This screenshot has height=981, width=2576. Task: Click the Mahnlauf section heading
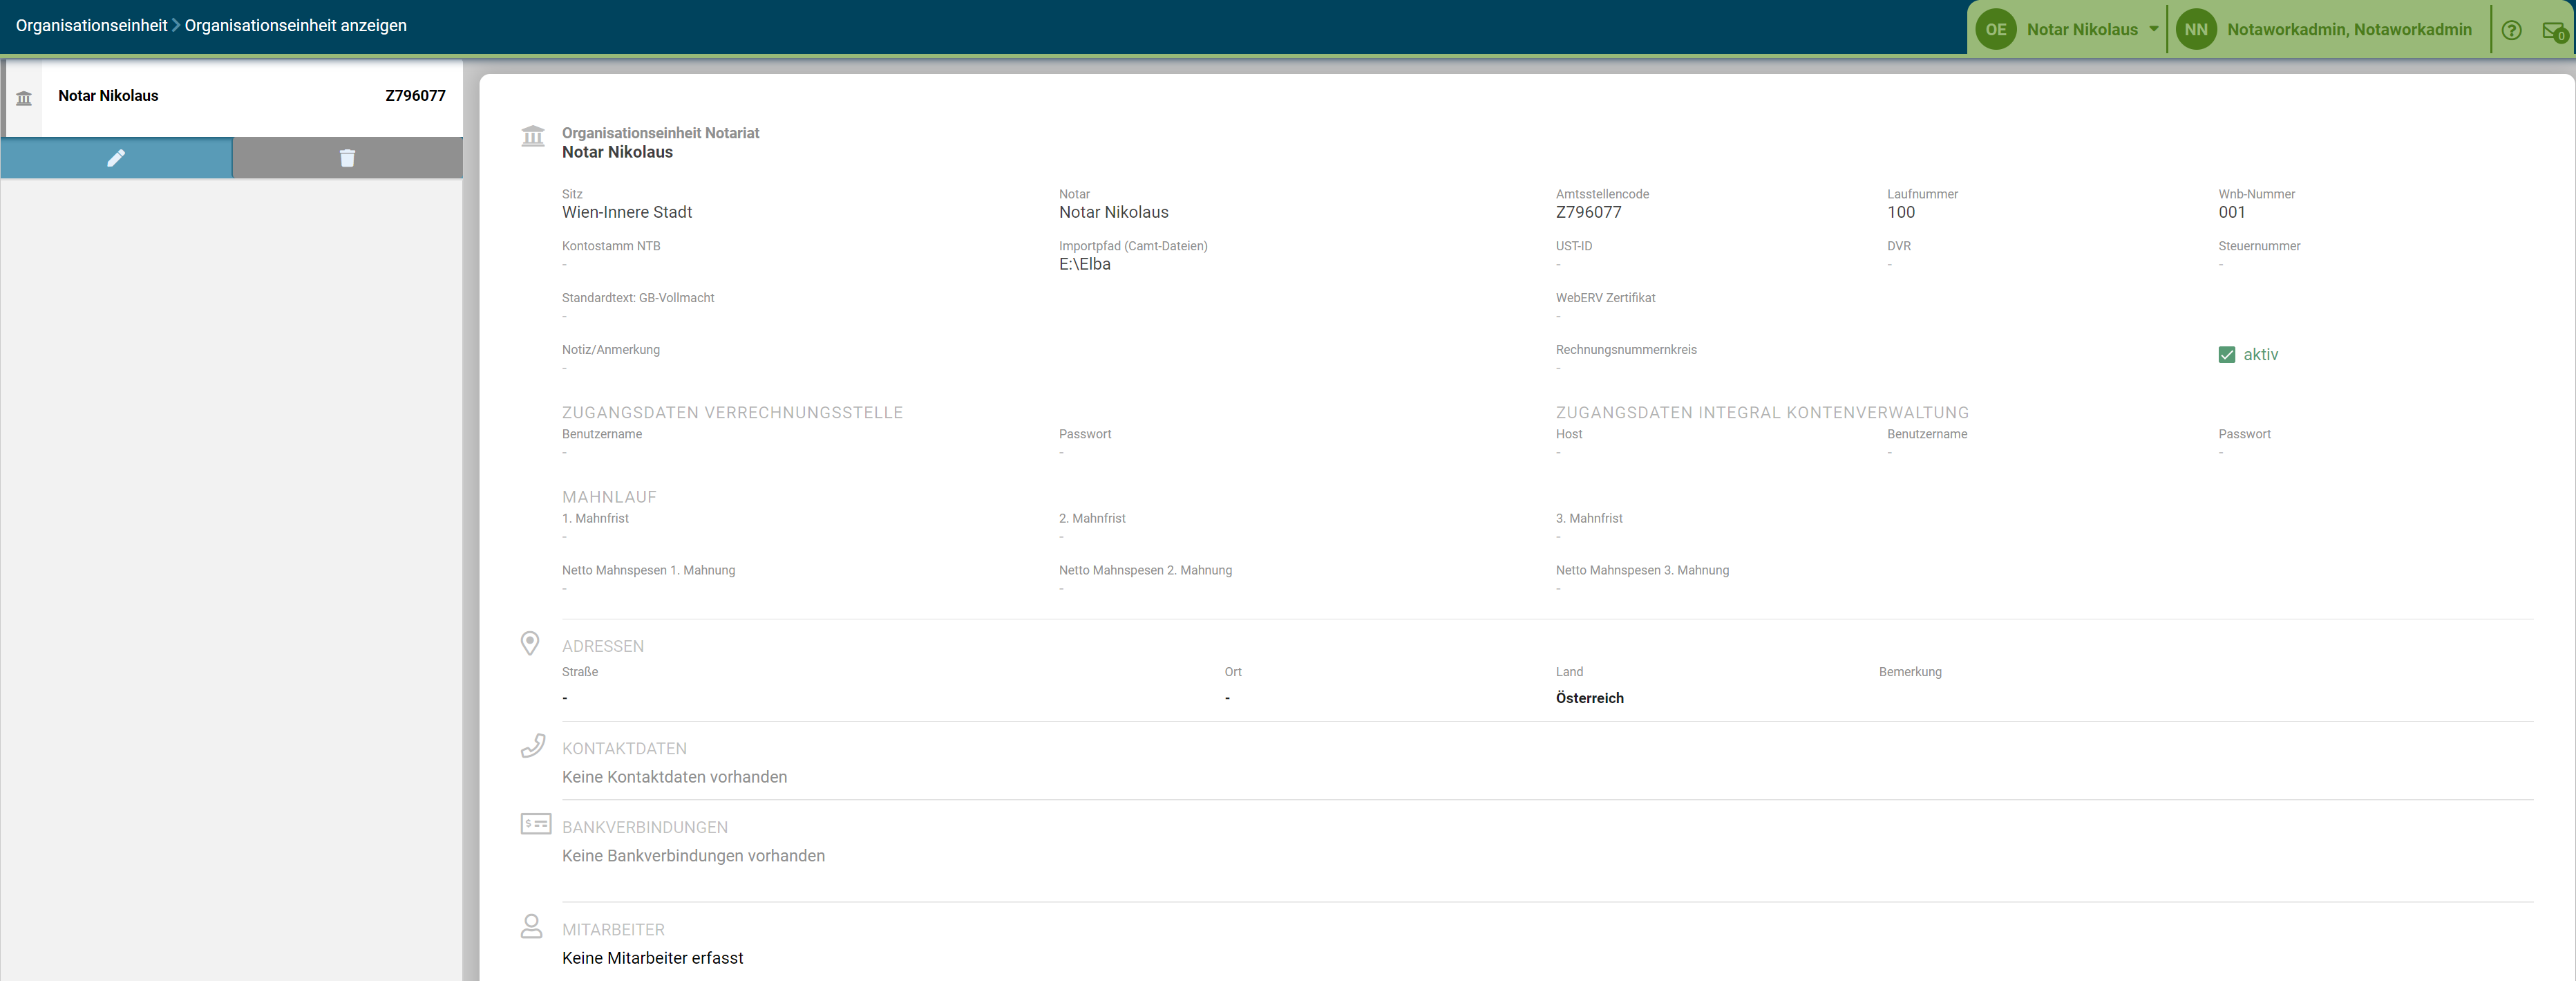(x=609, y=497)
